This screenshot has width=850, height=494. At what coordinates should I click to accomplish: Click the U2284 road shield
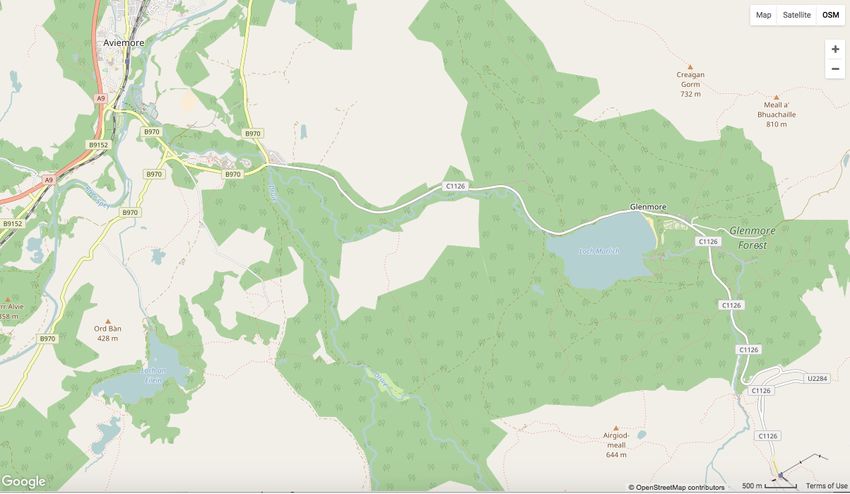pos(817,378)
